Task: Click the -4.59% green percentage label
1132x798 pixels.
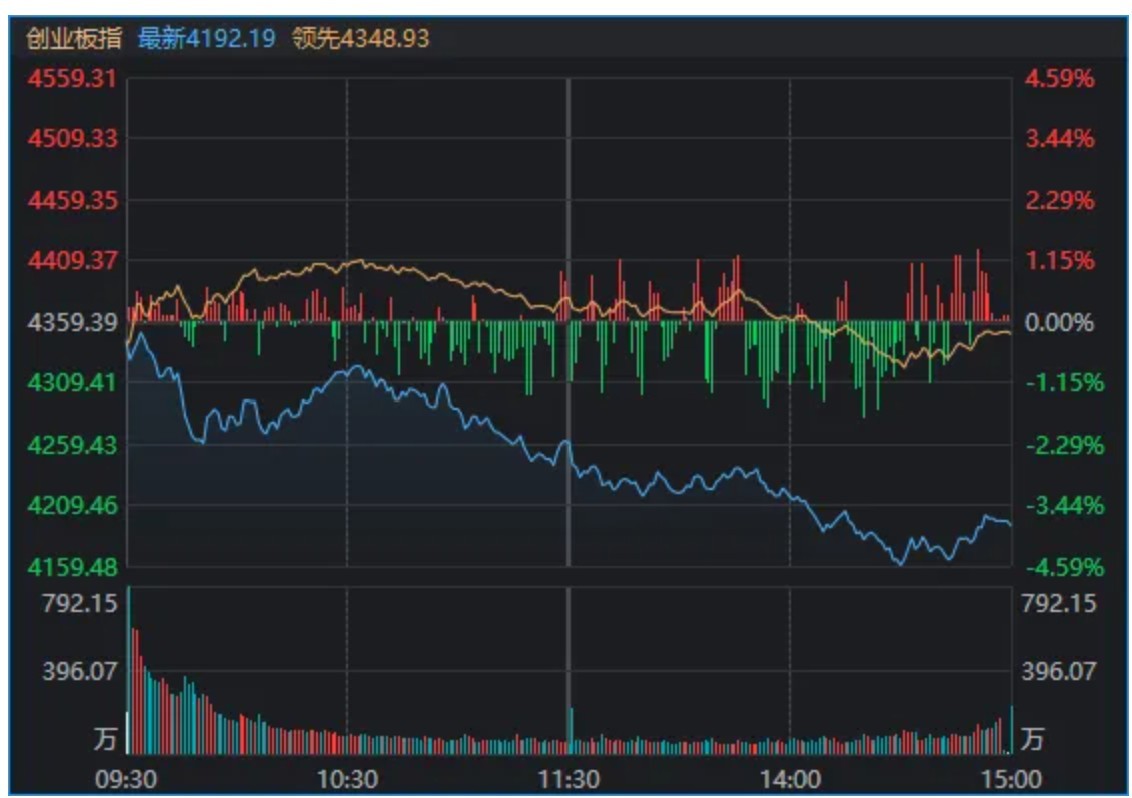Action: tap(1065, 567)
